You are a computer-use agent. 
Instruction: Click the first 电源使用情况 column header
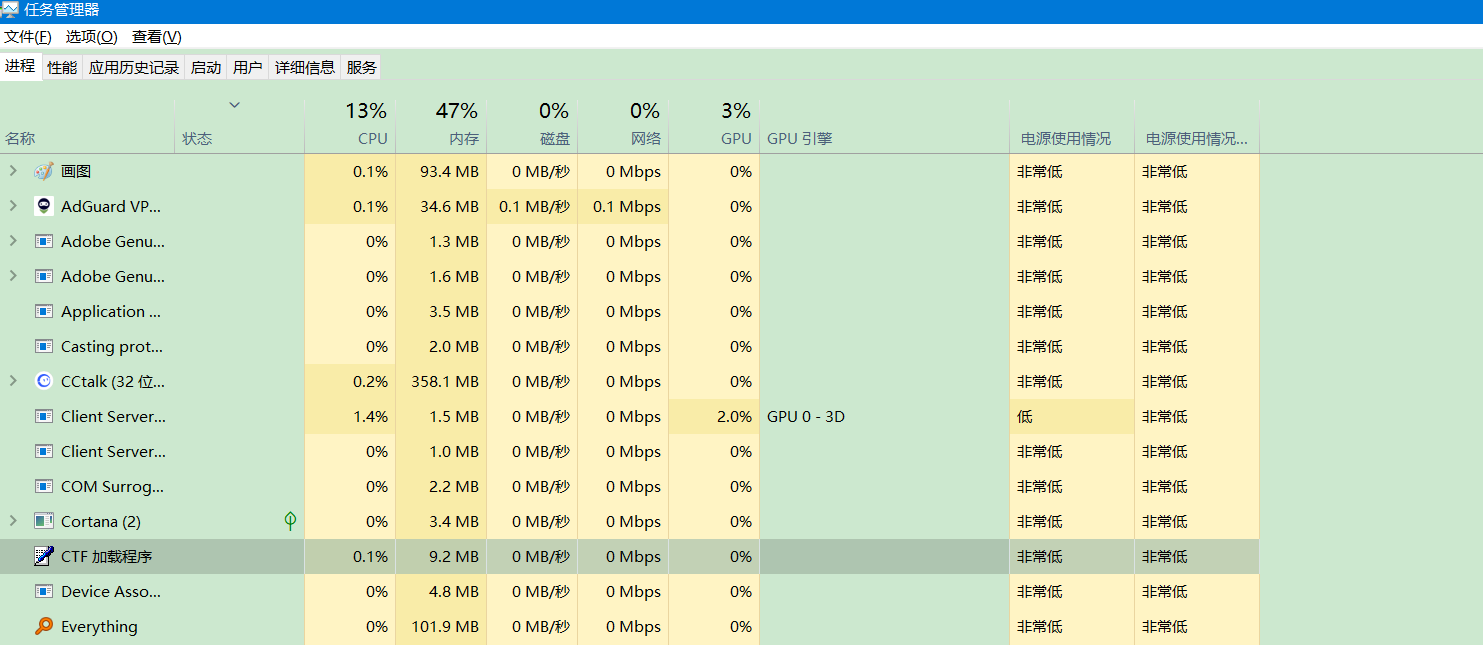pyautogui.click(x=1072, y=126)
